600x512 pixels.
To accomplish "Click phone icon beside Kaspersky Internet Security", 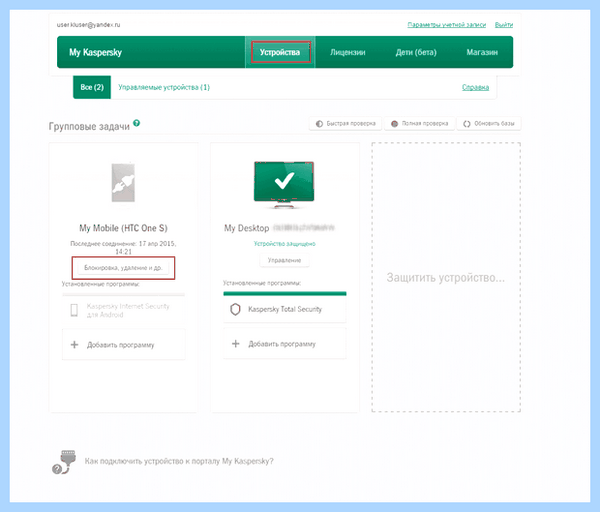I will click(74, 310).
